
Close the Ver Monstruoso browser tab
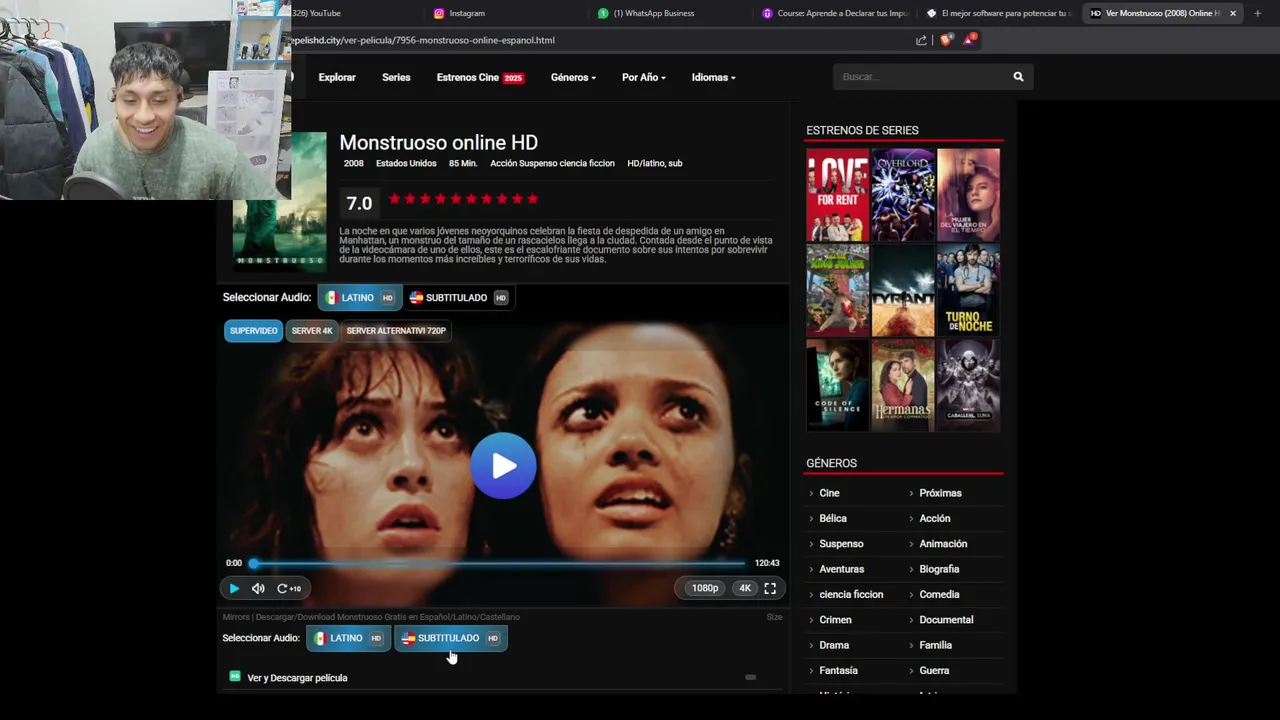click(x=1232, y=13)
